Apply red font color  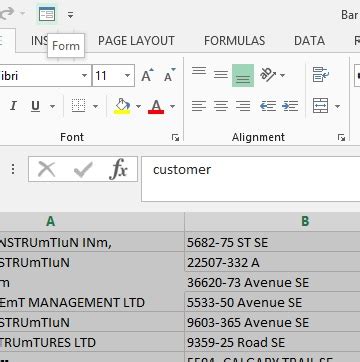tap(156, 106)
